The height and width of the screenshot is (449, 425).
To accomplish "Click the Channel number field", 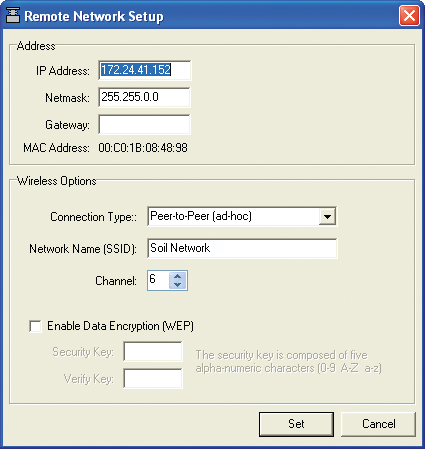I will pyautogui.click(x=158, y=280).
